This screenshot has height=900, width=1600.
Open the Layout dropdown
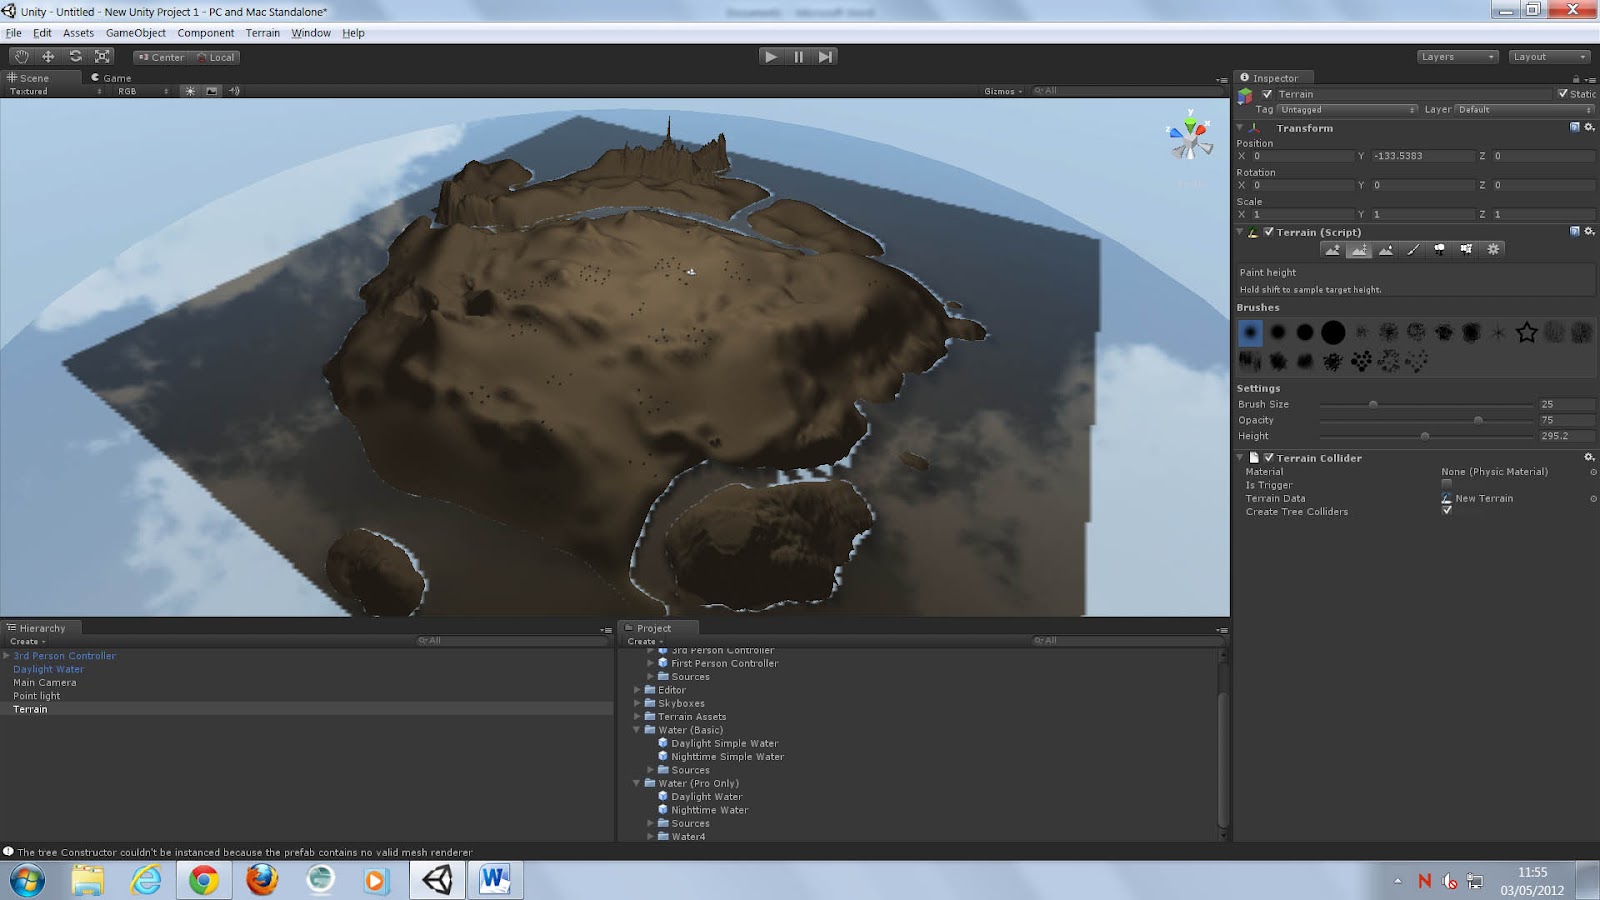(x=1548, y=56)
